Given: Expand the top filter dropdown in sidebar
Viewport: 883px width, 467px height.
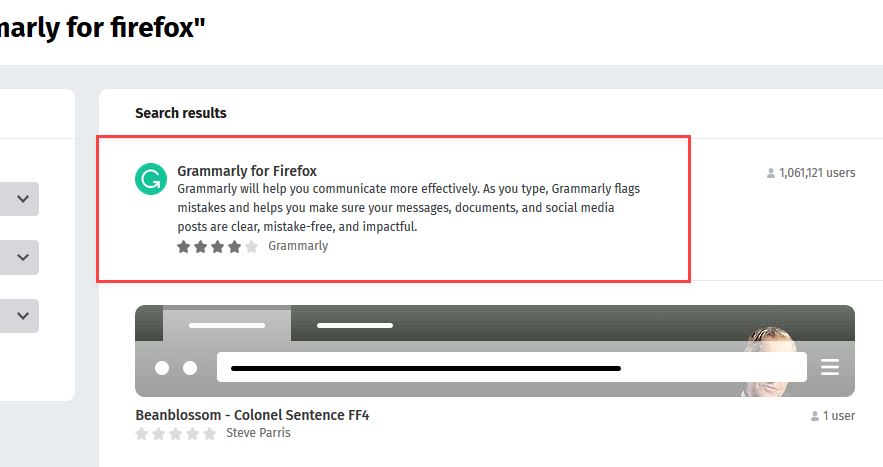Looking at the screenshot, I should 22,199.
